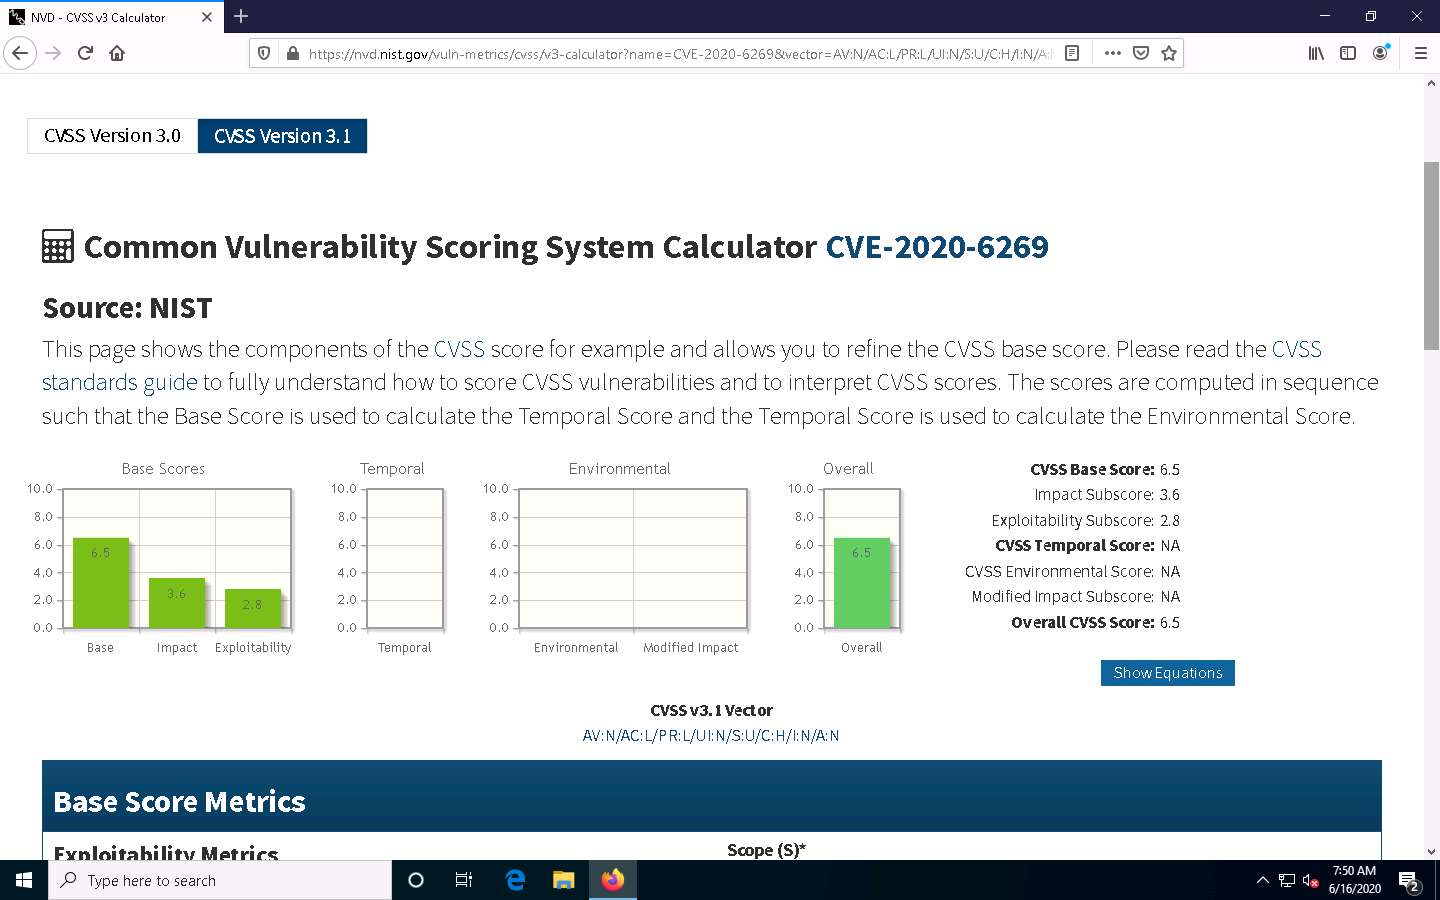Click the browser Forward arrow
Viewport: 1440px width, 900px height.
[x=53, y=53]
